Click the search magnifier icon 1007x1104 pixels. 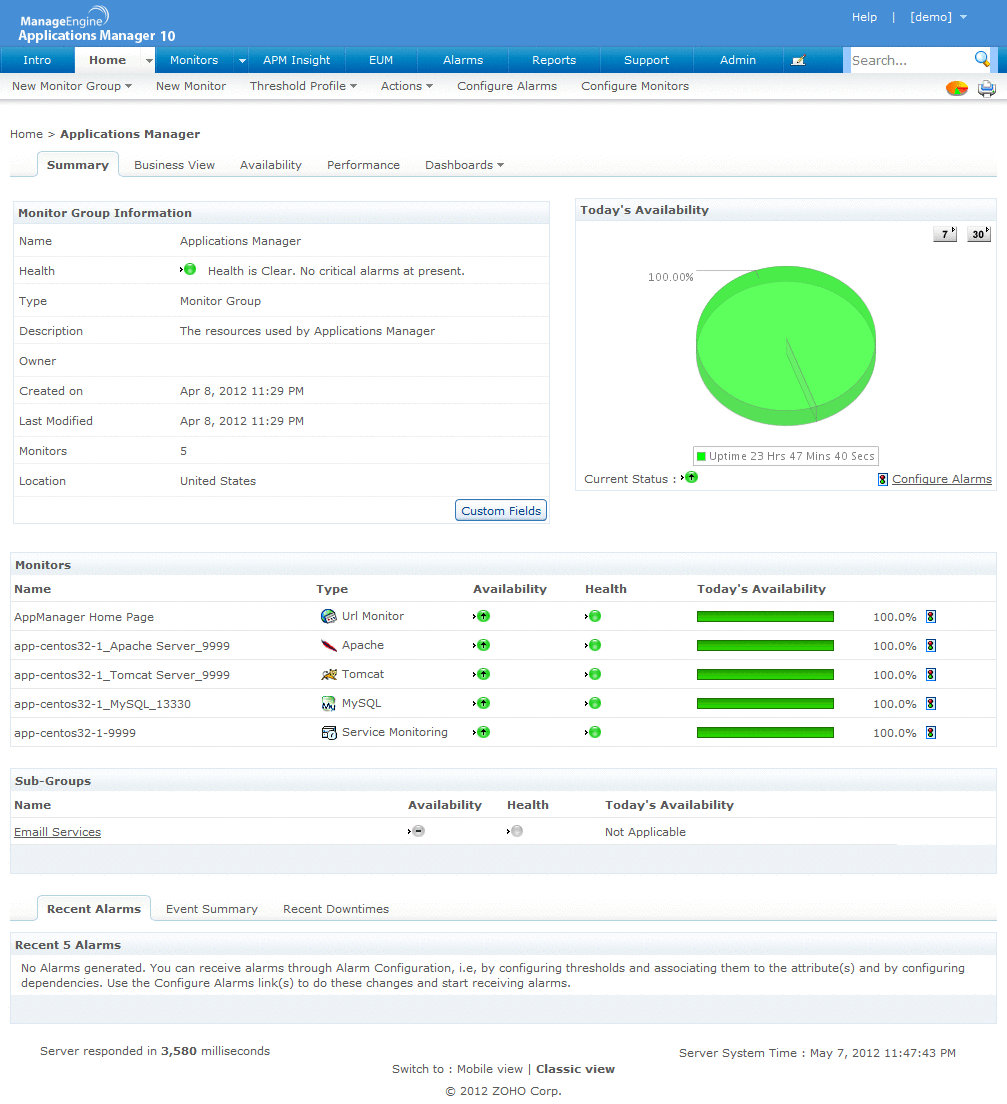click(x=982, y=59)
